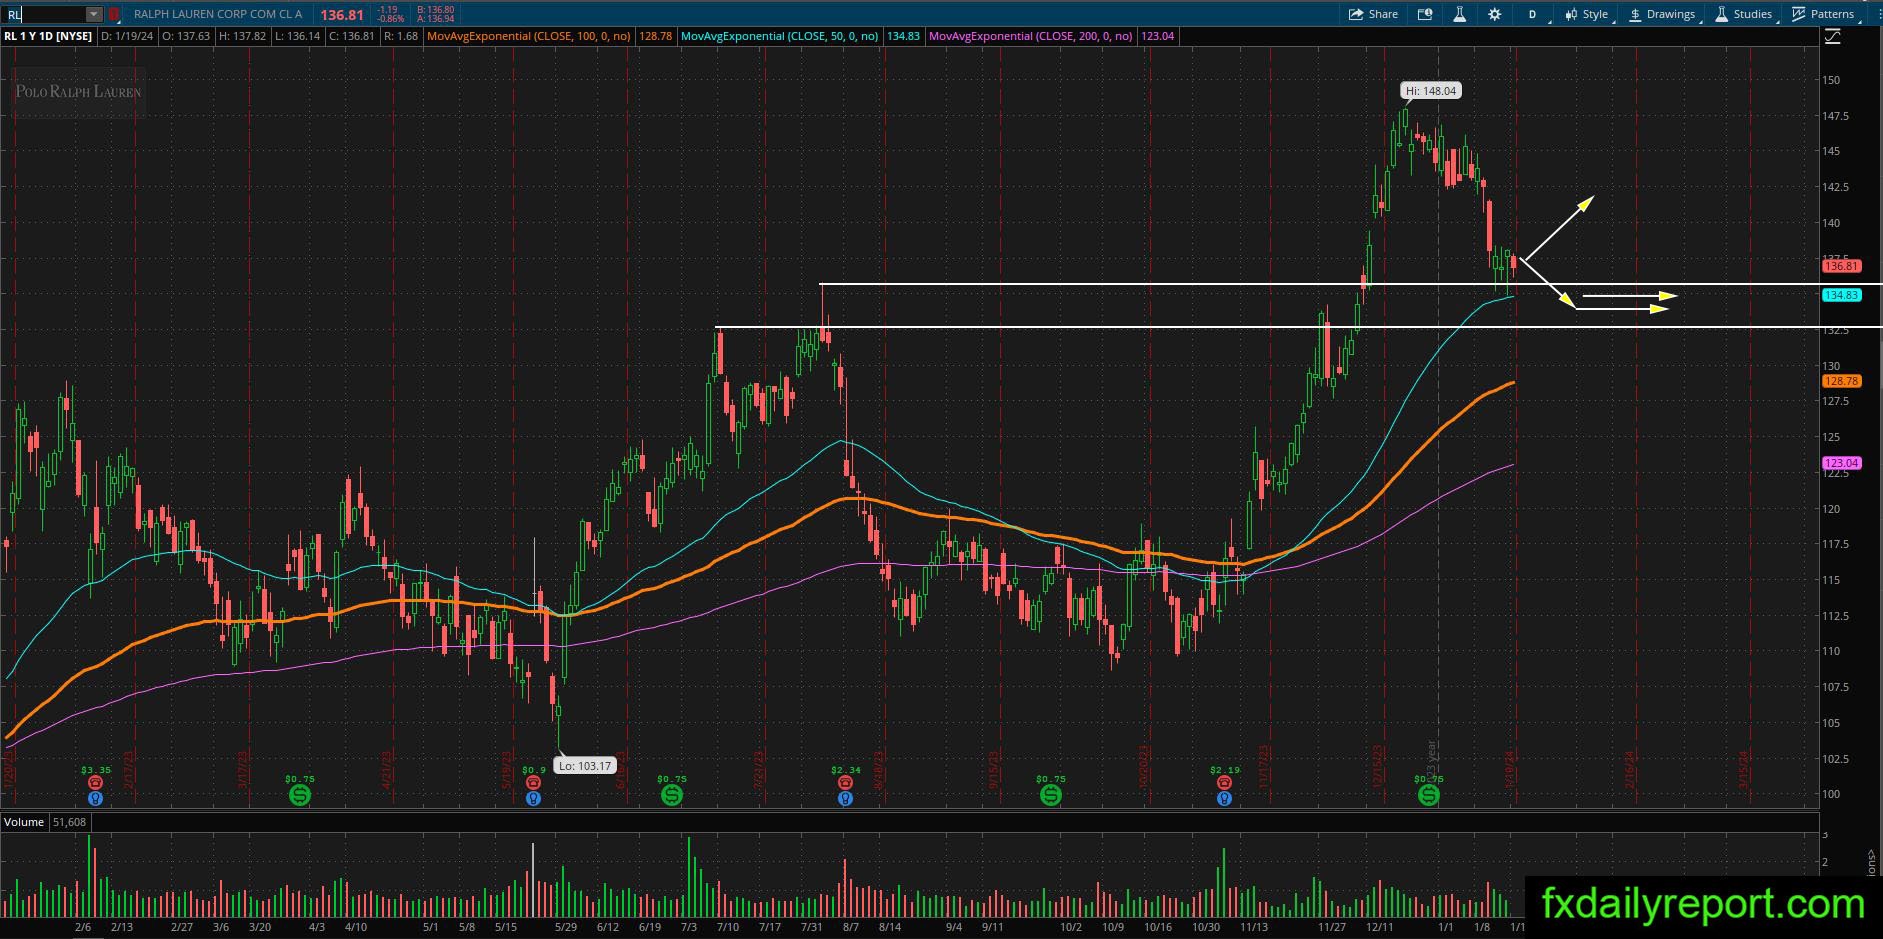Click the curve icon above the price axis
Viewport: 1883px width, 939px height.
click(1833, 37)
